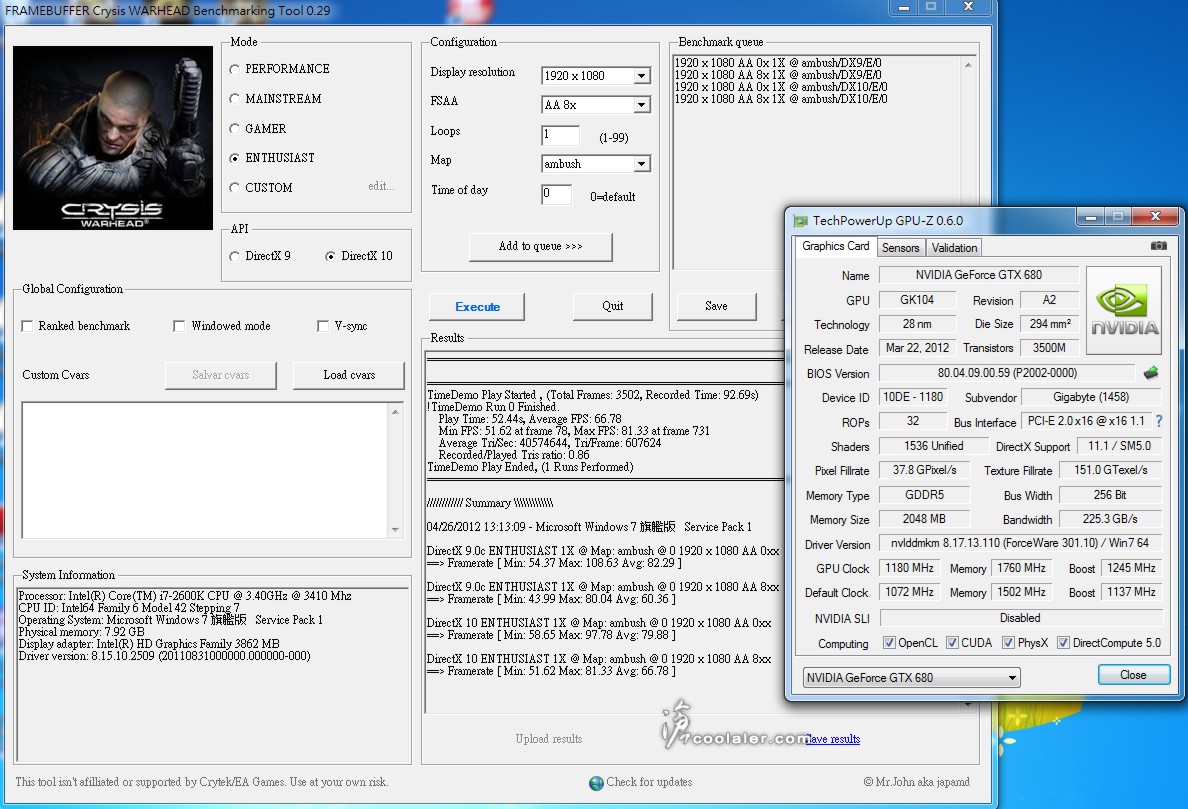Select queue entry ending ambush/DX9/E/0 with AA 0x
This screenshot has width=1188, height=809.
(777, 63)
